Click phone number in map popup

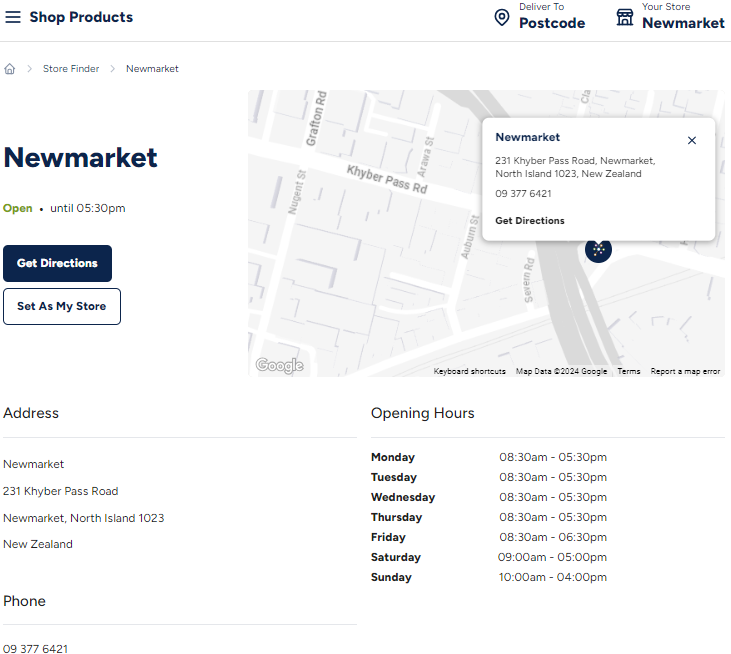523,193
